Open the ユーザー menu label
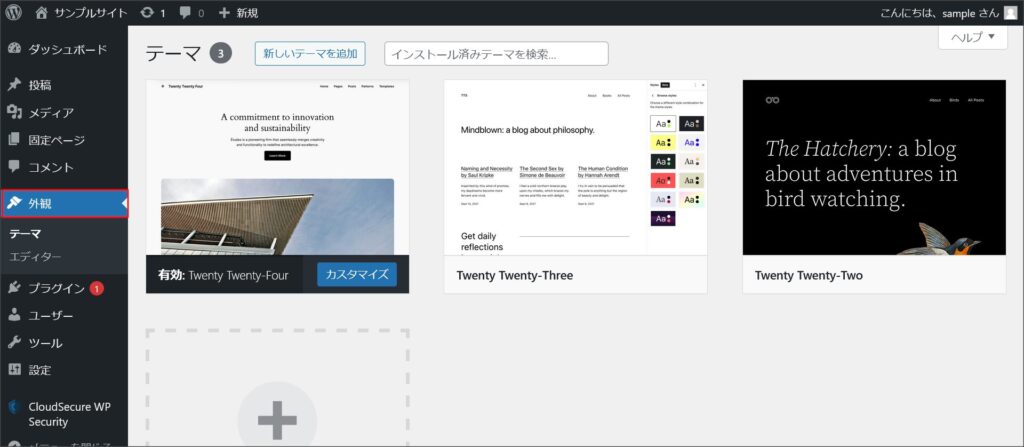Image resolution: width=1024 pixels, height=447 pixels. (x=51, y=316)
